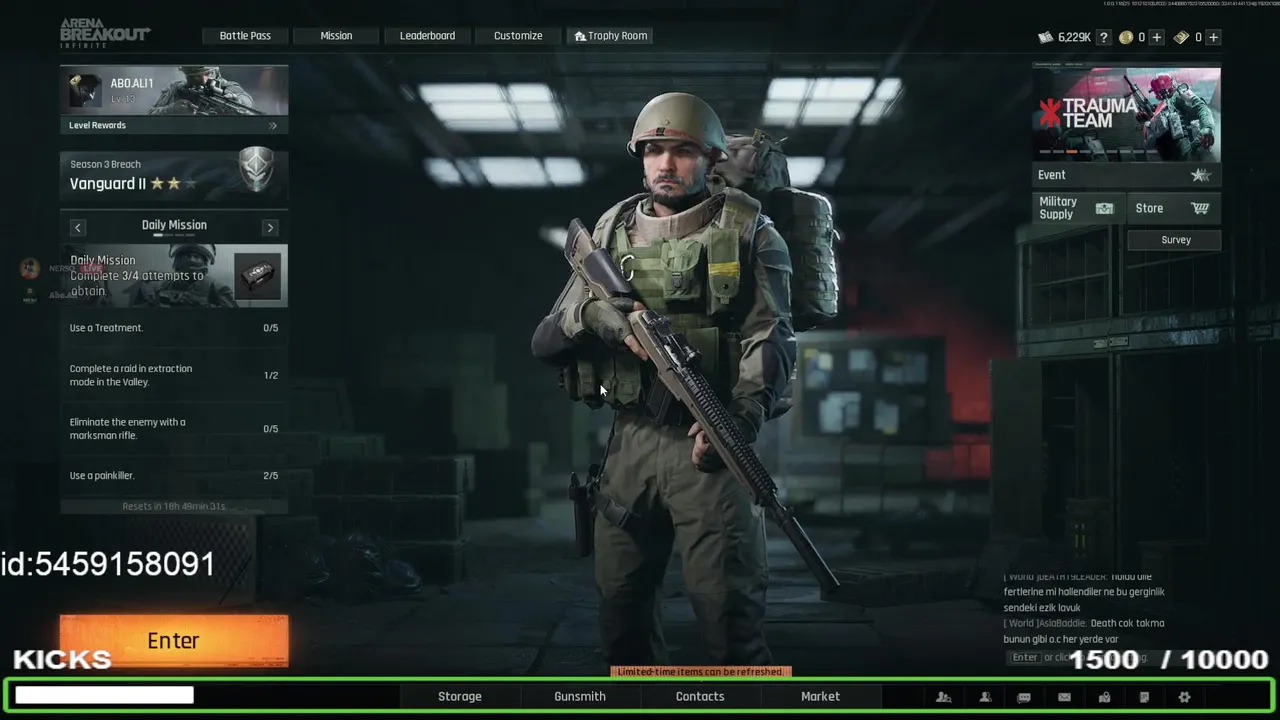Screen dimensions: 1280x720
Task: Open the Mission tab
Action: pos(336,36)
